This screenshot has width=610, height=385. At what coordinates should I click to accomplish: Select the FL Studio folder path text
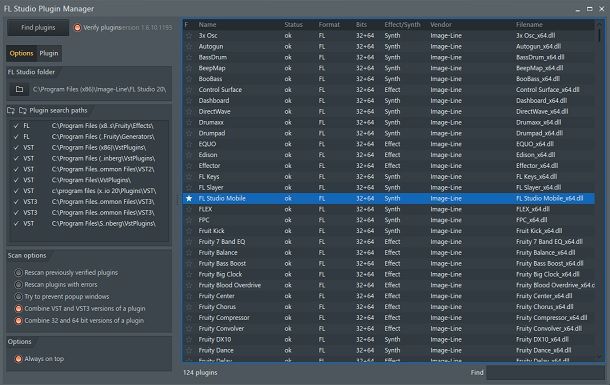(x=99, y=89)
